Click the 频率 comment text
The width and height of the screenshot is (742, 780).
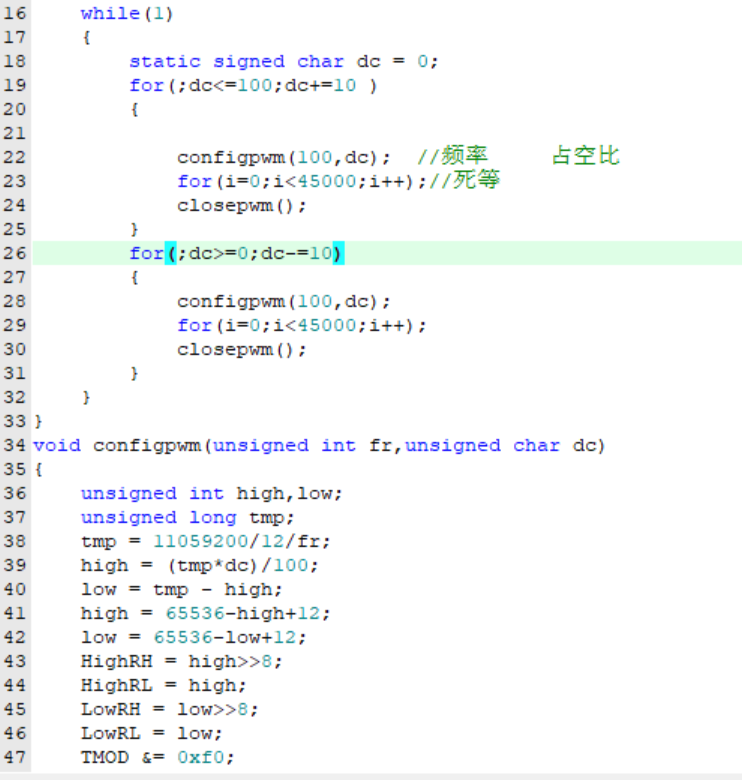(x=464, y=156)
